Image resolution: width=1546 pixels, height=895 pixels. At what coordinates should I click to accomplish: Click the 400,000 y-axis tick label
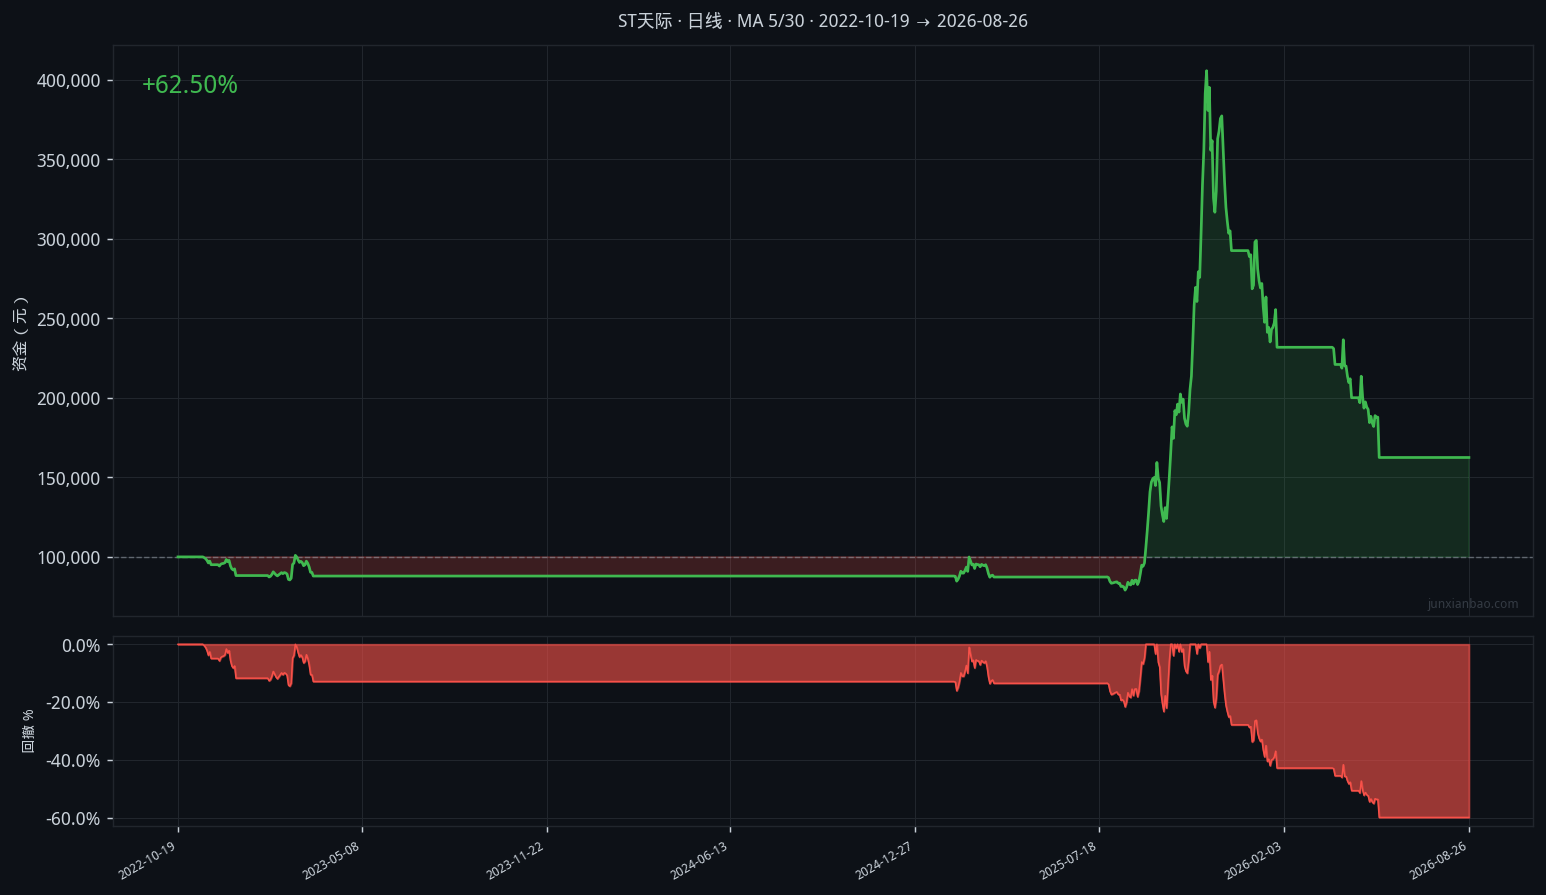(x=69, y=81)
